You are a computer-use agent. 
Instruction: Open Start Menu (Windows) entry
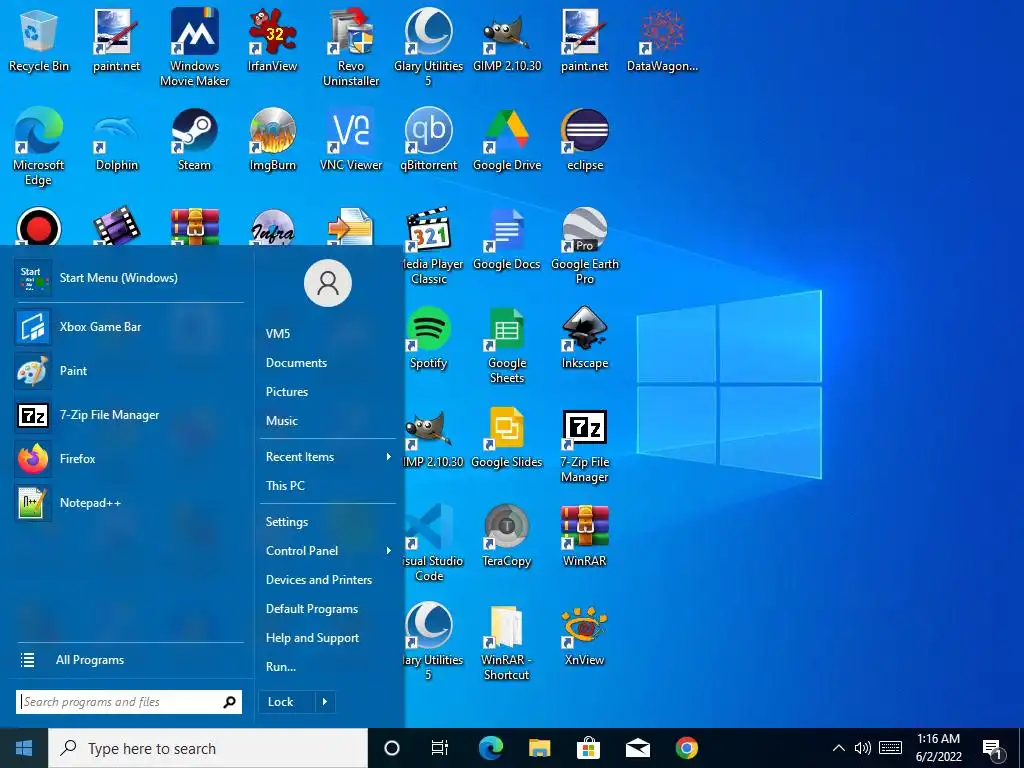(129, 278)
